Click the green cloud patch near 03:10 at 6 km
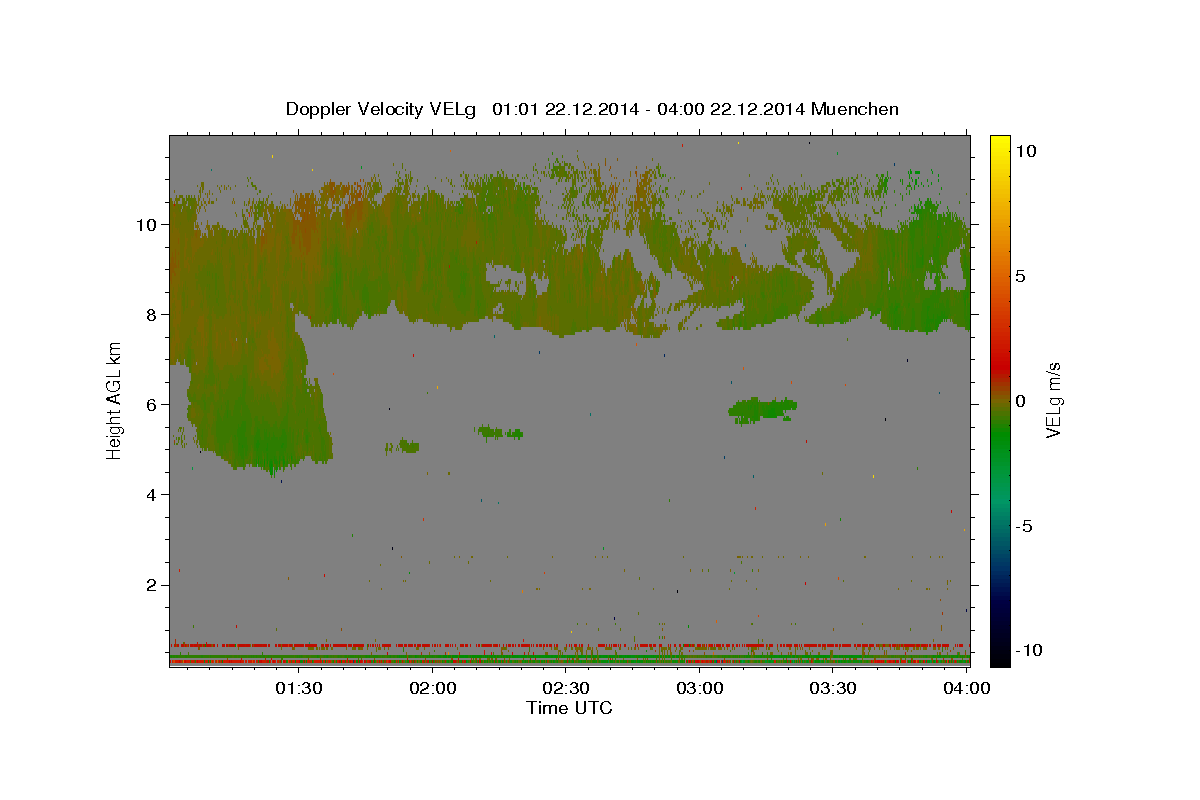 click(762, 408)
